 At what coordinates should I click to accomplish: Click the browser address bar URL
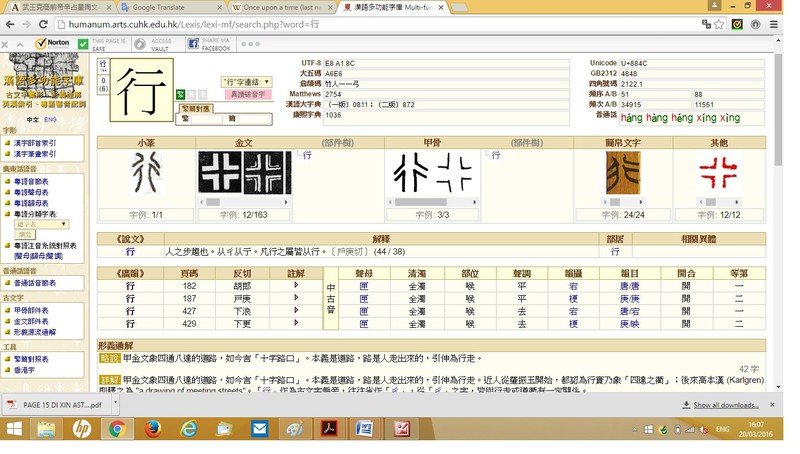point(300,24)
